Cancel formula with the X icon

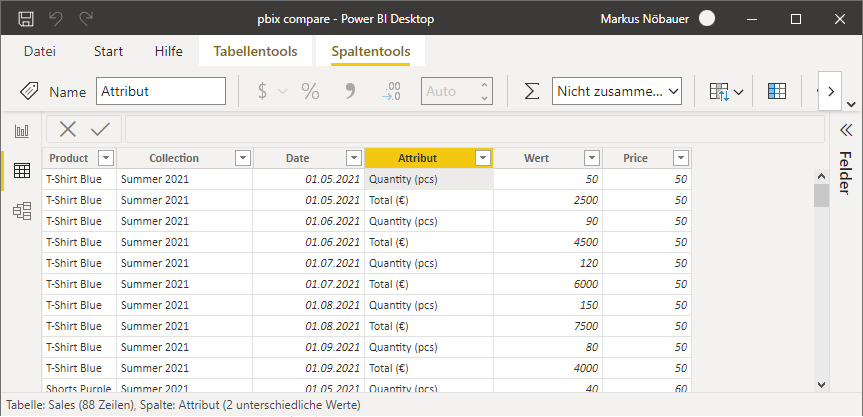coord(67,129)
